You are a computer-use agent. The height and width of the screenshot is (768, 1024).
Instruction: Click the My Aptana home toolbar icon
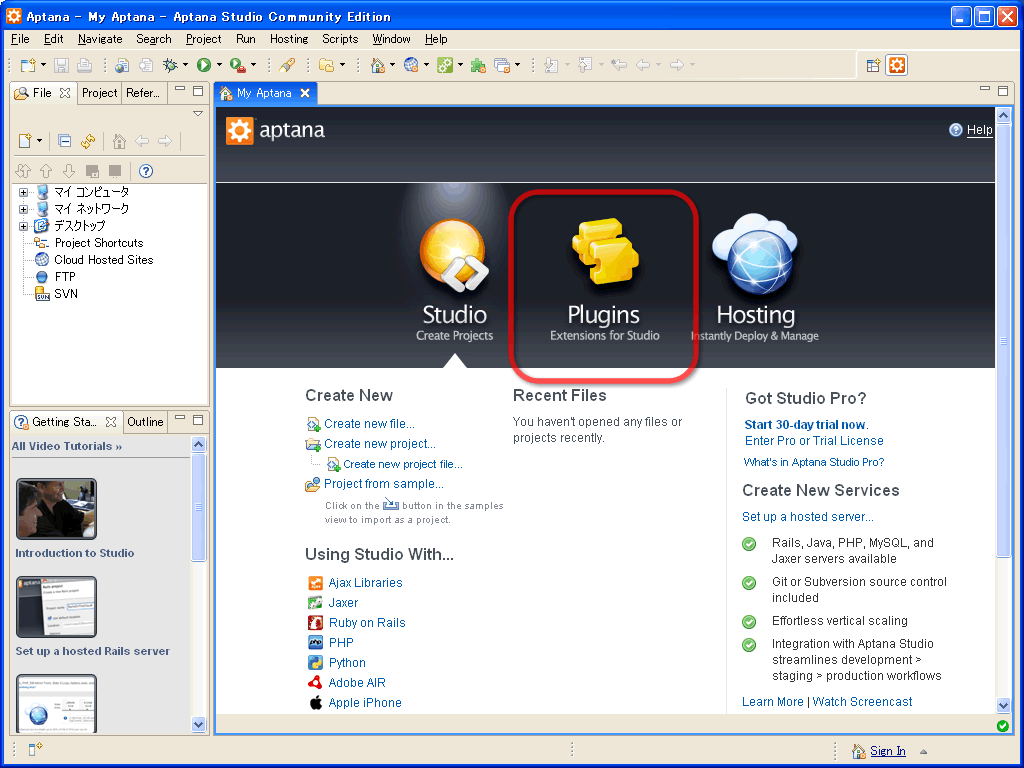click(377, 65)
